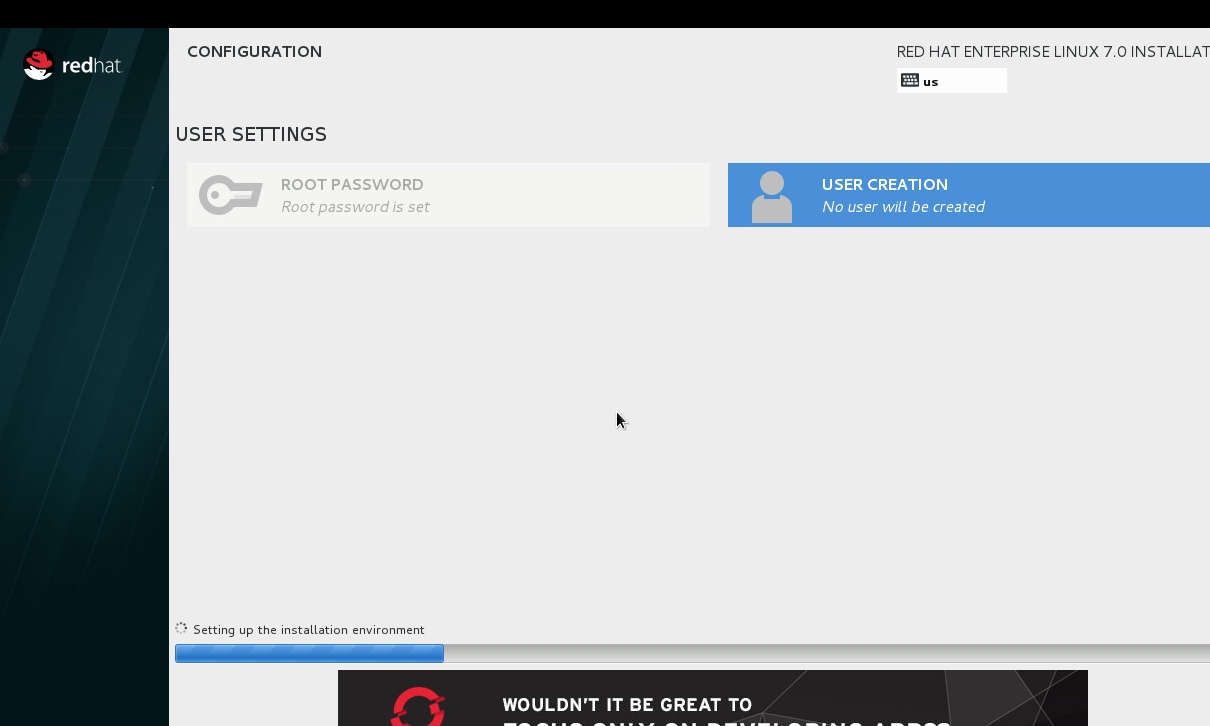Click the keyboard layout icon
This screenshot has height=726, width=1210.
(910, 81)
